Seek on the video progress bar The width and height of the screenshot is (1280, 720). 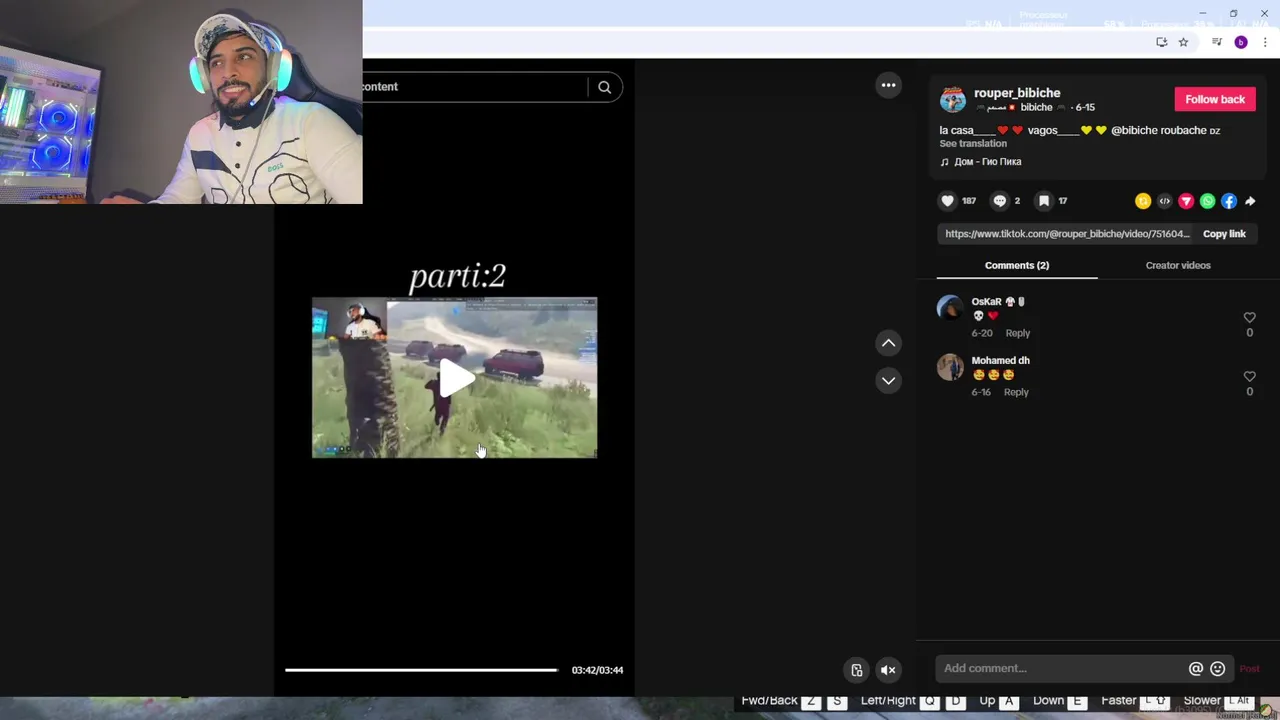421,670
